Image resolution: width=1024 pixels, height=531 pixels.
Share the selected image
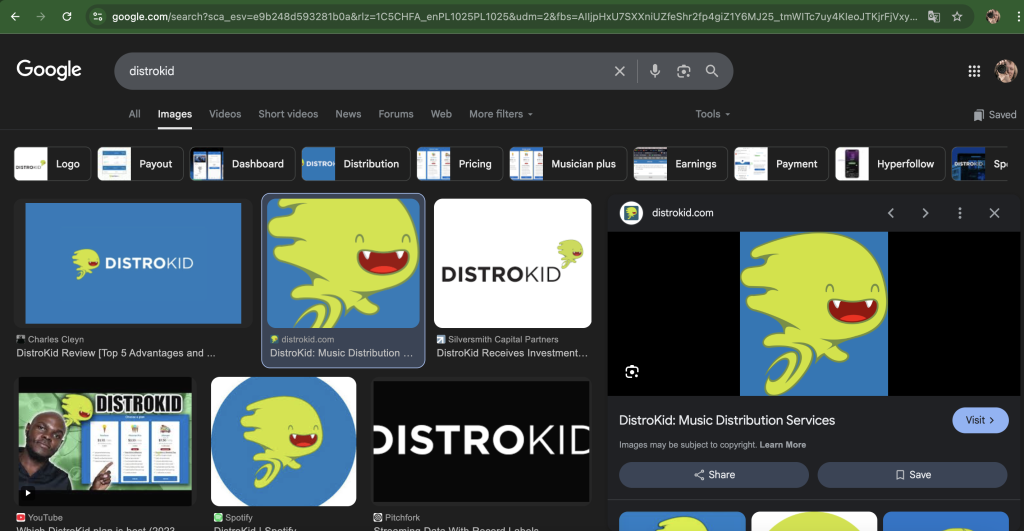click(x=714, y=475)
